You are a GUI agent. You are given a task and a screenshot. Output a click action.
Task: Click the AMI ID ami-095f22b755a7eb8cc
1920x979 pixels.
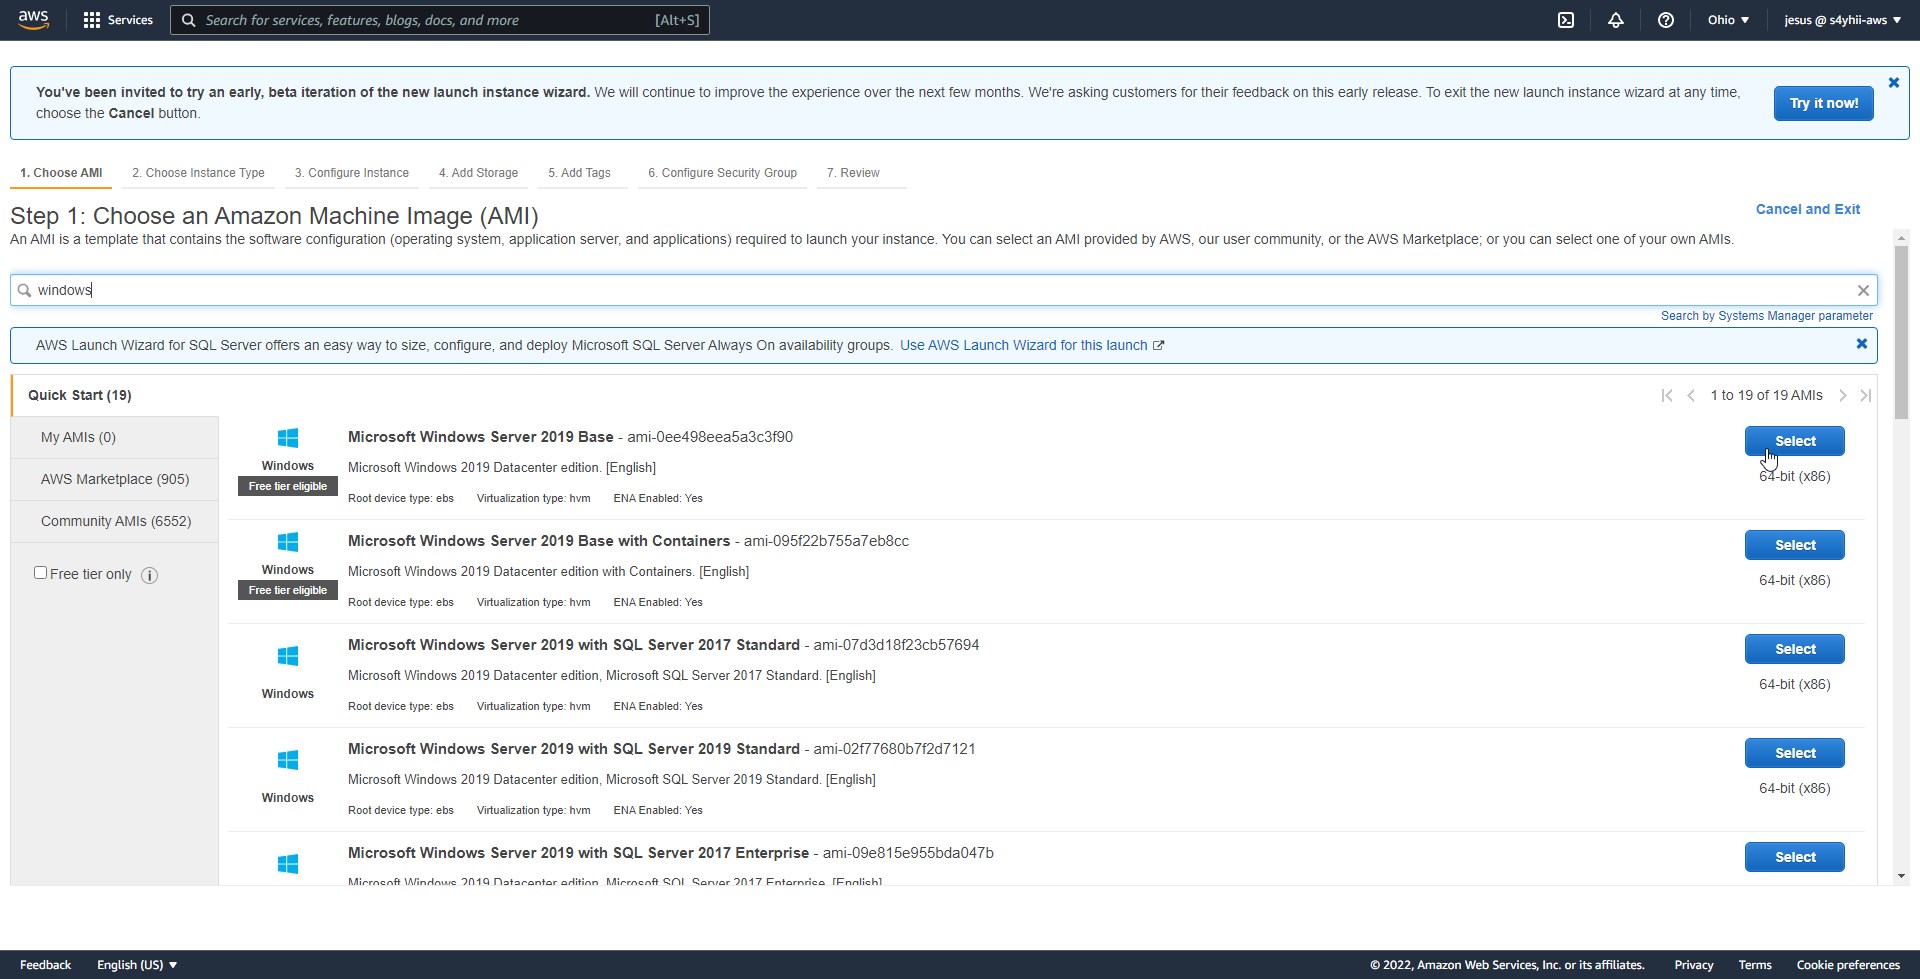coord(826,541)
